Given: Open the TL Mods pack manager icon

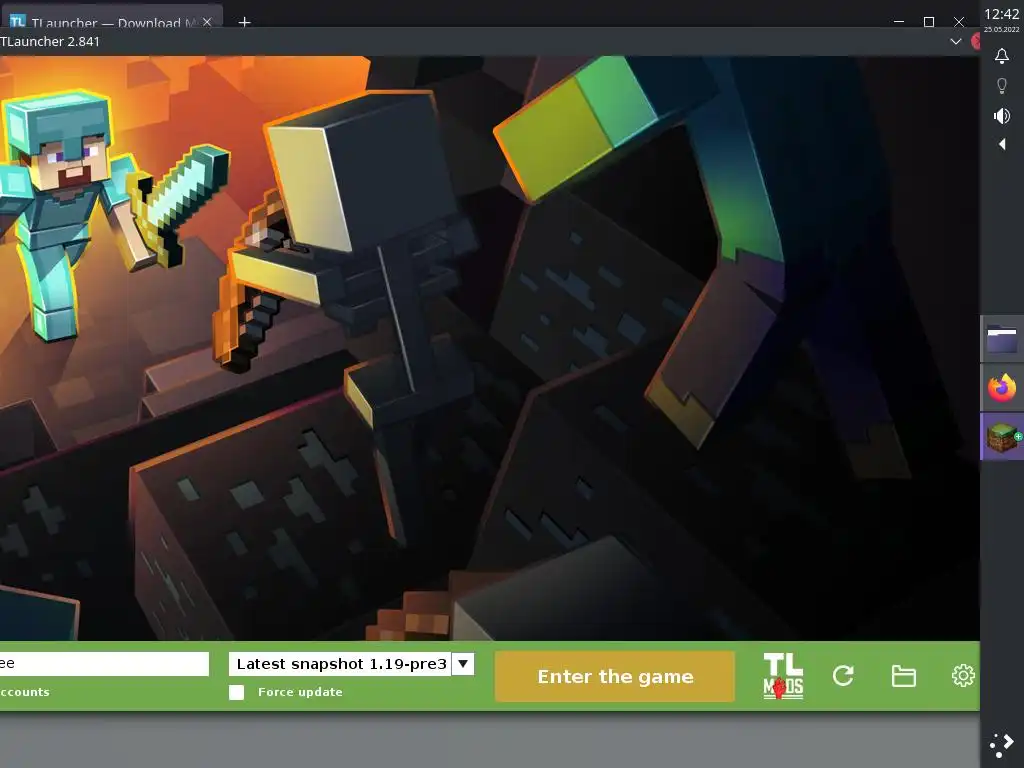Looking at the screenshot, I should (783, 677).
